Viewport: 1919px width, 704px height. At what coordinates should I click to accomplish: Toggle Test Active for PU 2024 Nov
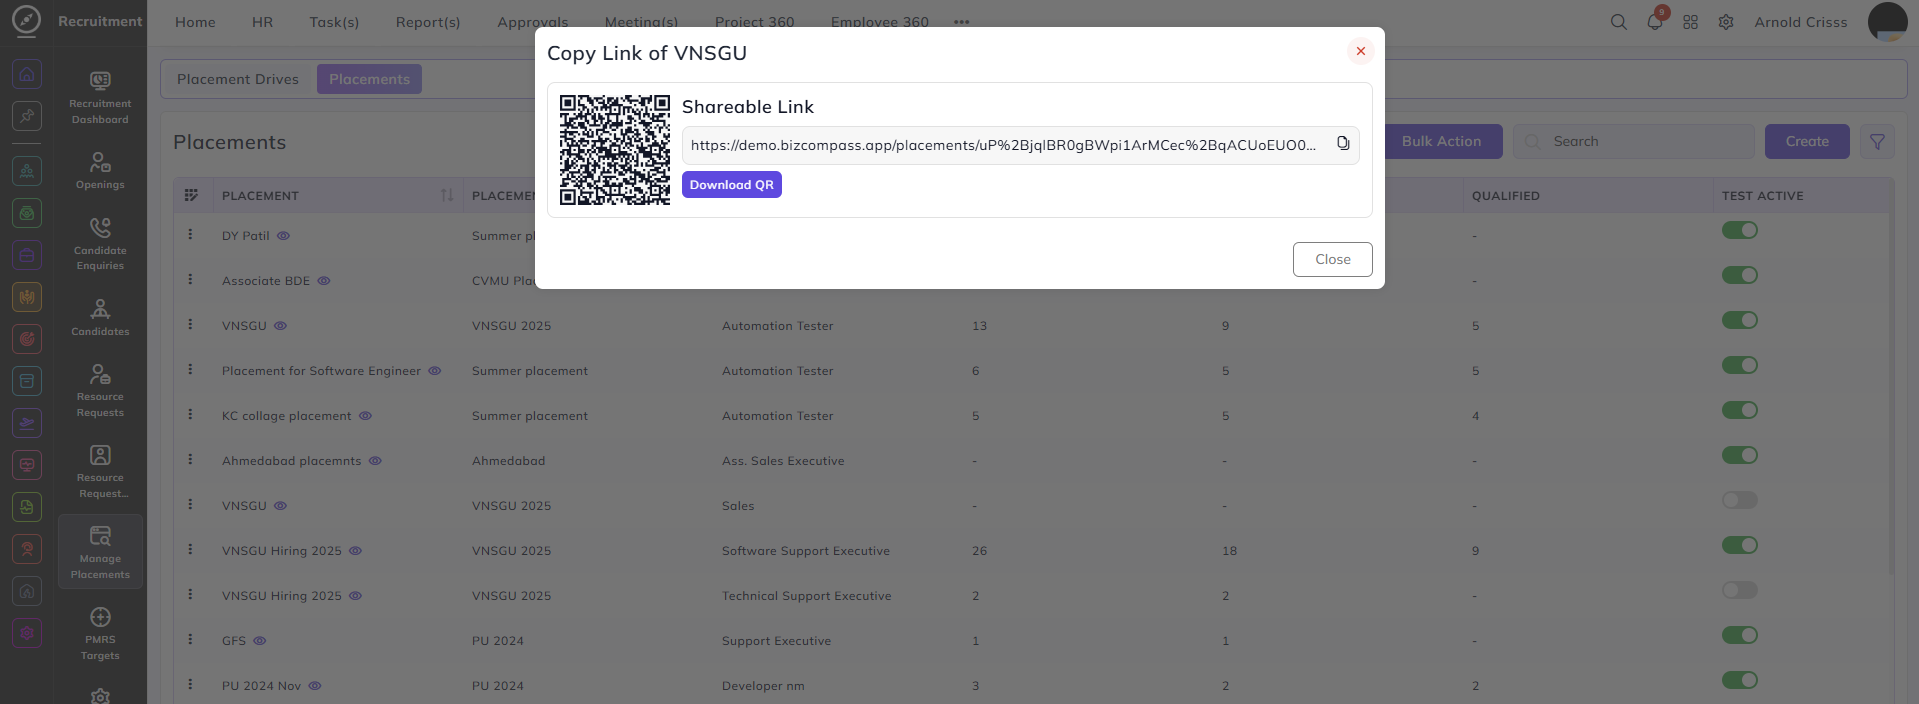[1739, 680]
